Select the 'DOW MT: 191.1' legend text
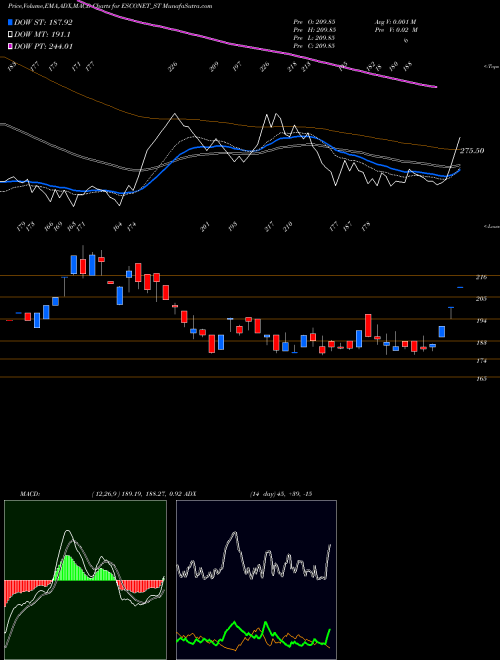The height and width of the screenshot is (660, 500). coord(42,35)
